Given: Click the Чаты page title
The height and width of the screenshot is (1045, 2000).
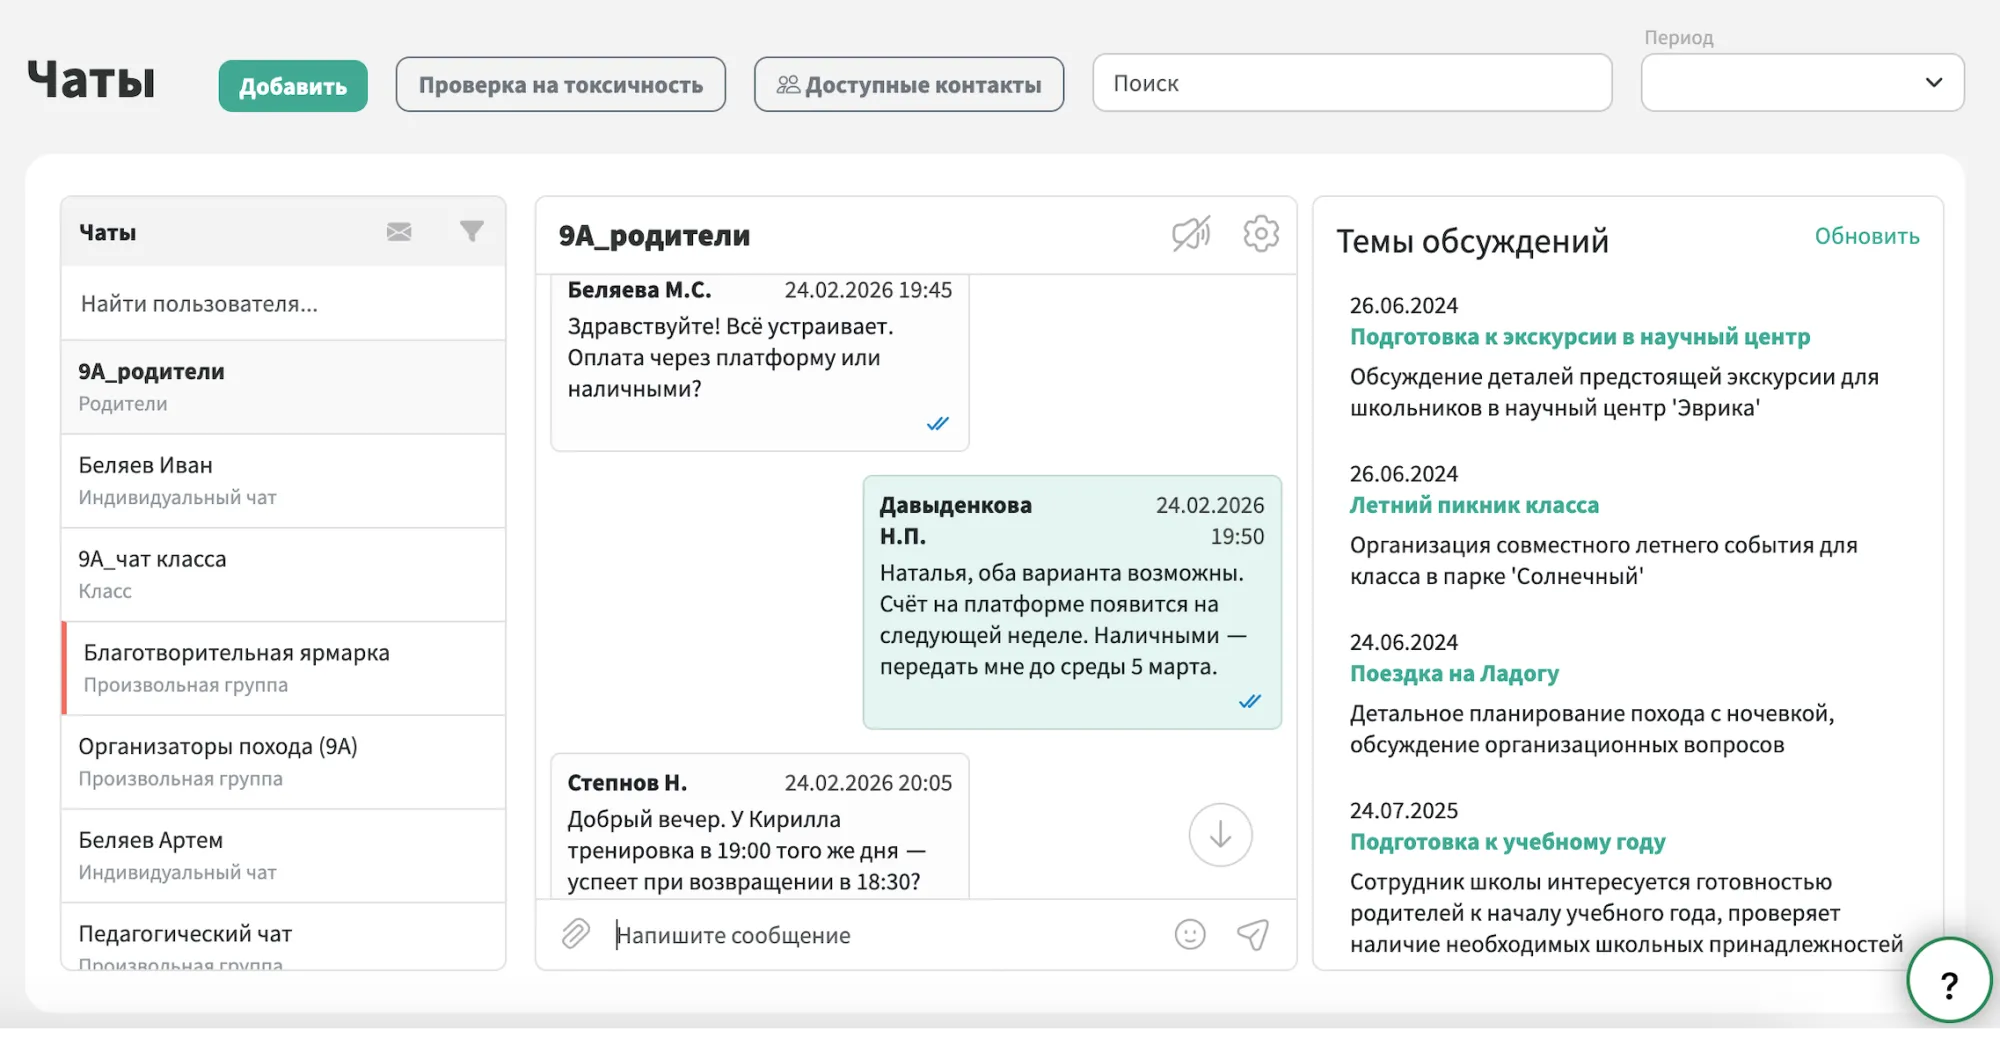Looking at the screenshot, I should pos(91,80).
